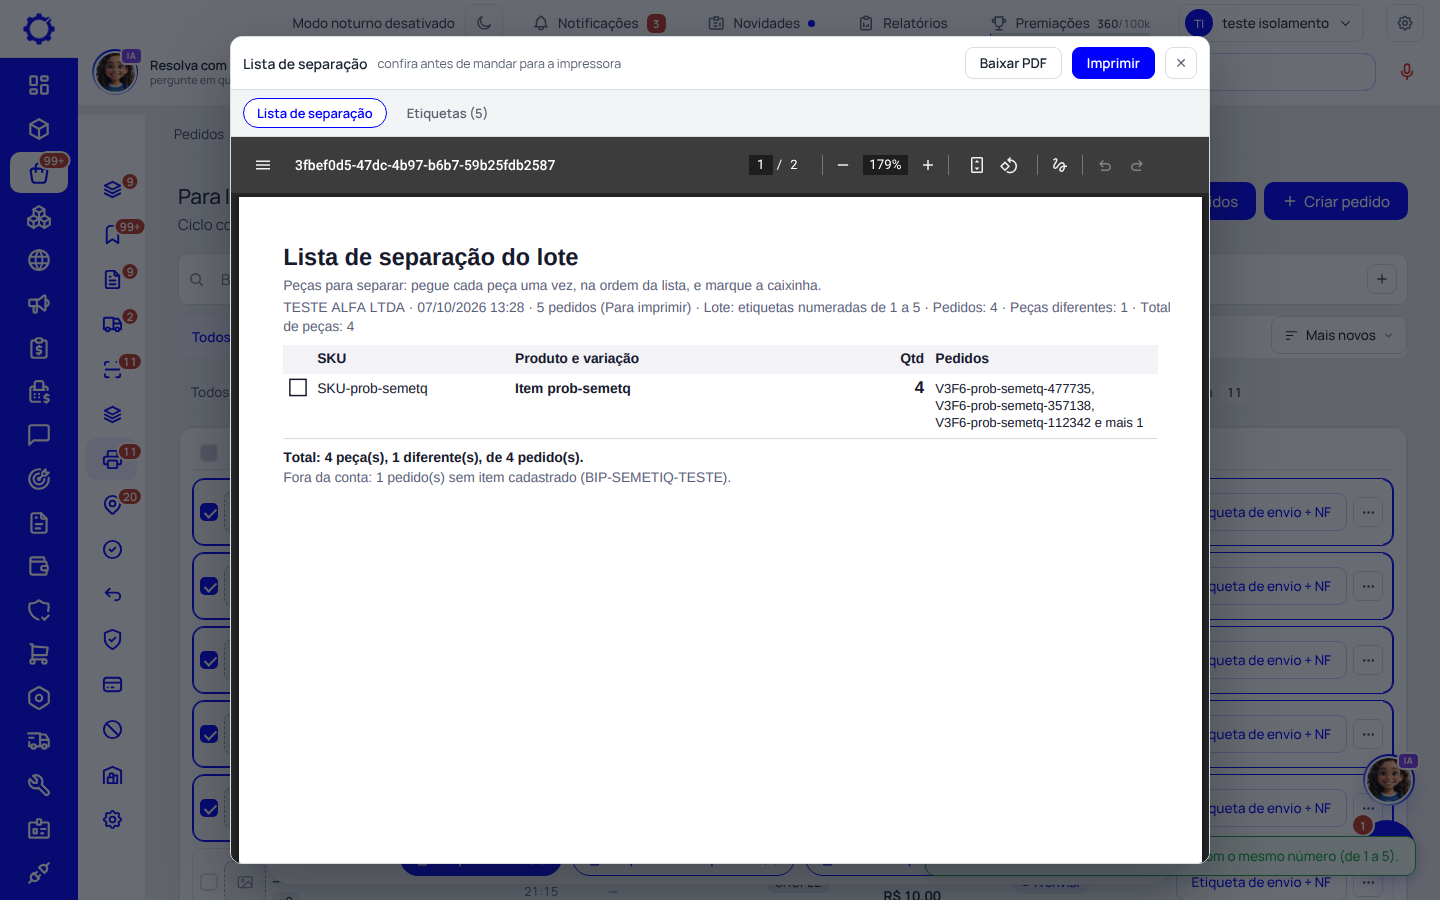Screen dimensions: 1440x900
Task: Select the bookmark icon with 99+ badge
Action: tap(113, 234)
